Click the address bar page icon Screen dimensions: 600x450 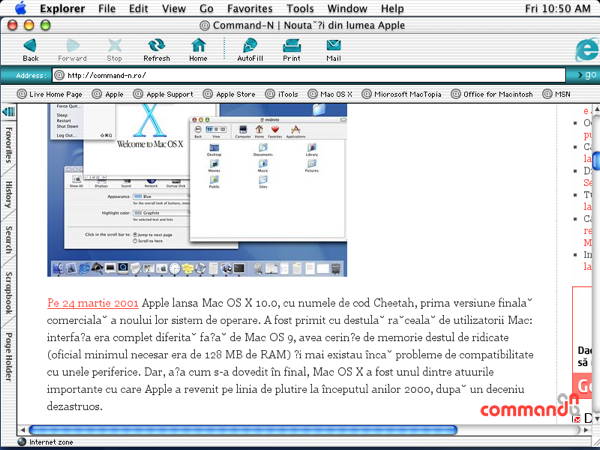click(59, 75)
